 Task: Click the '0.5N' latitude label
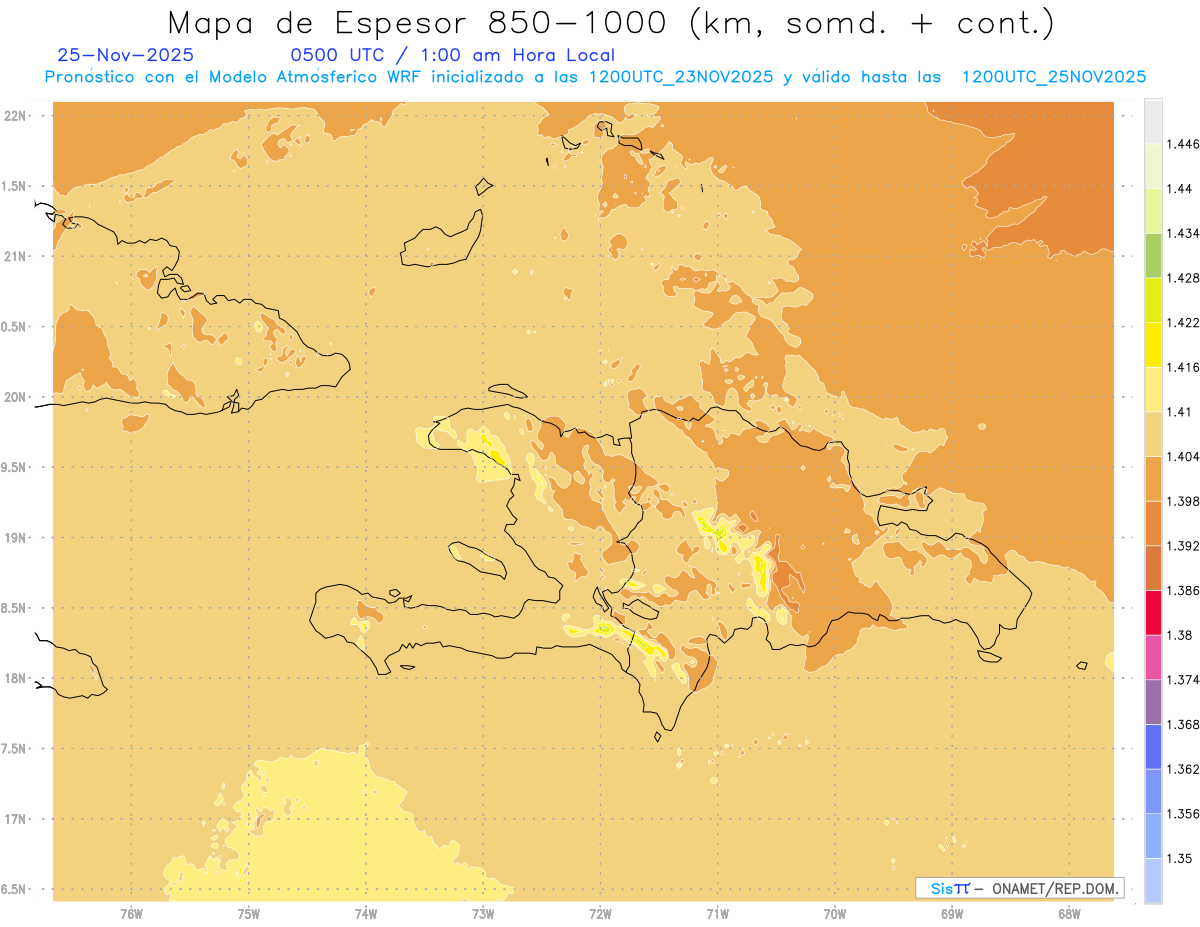tap(15, 326)
